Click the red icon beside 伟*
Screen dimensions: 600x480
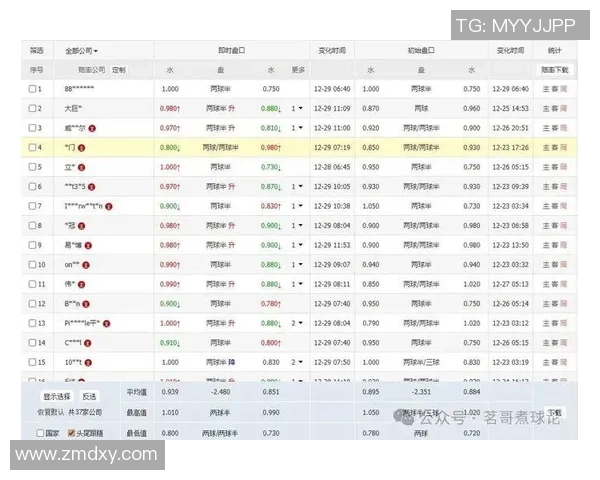click(81, 285)
